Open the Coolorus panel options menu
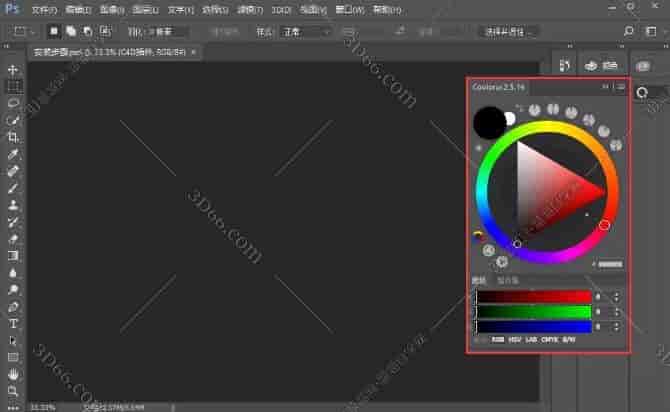 click(x=620, y=87)
